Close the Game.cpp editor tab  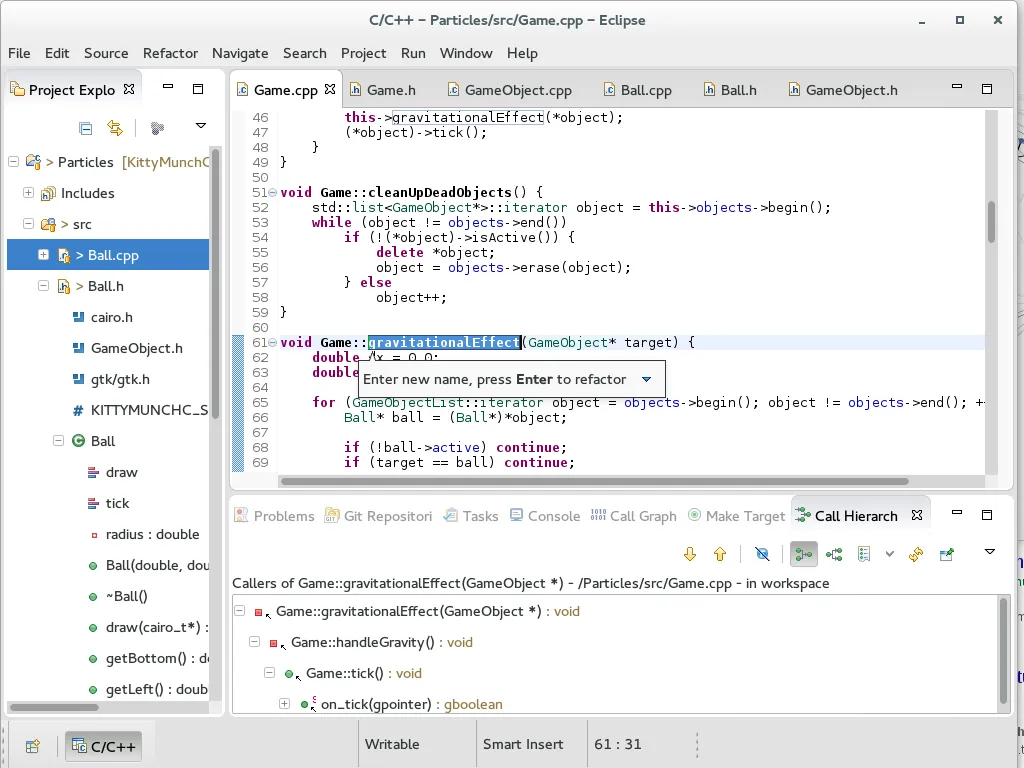[330, 89]
